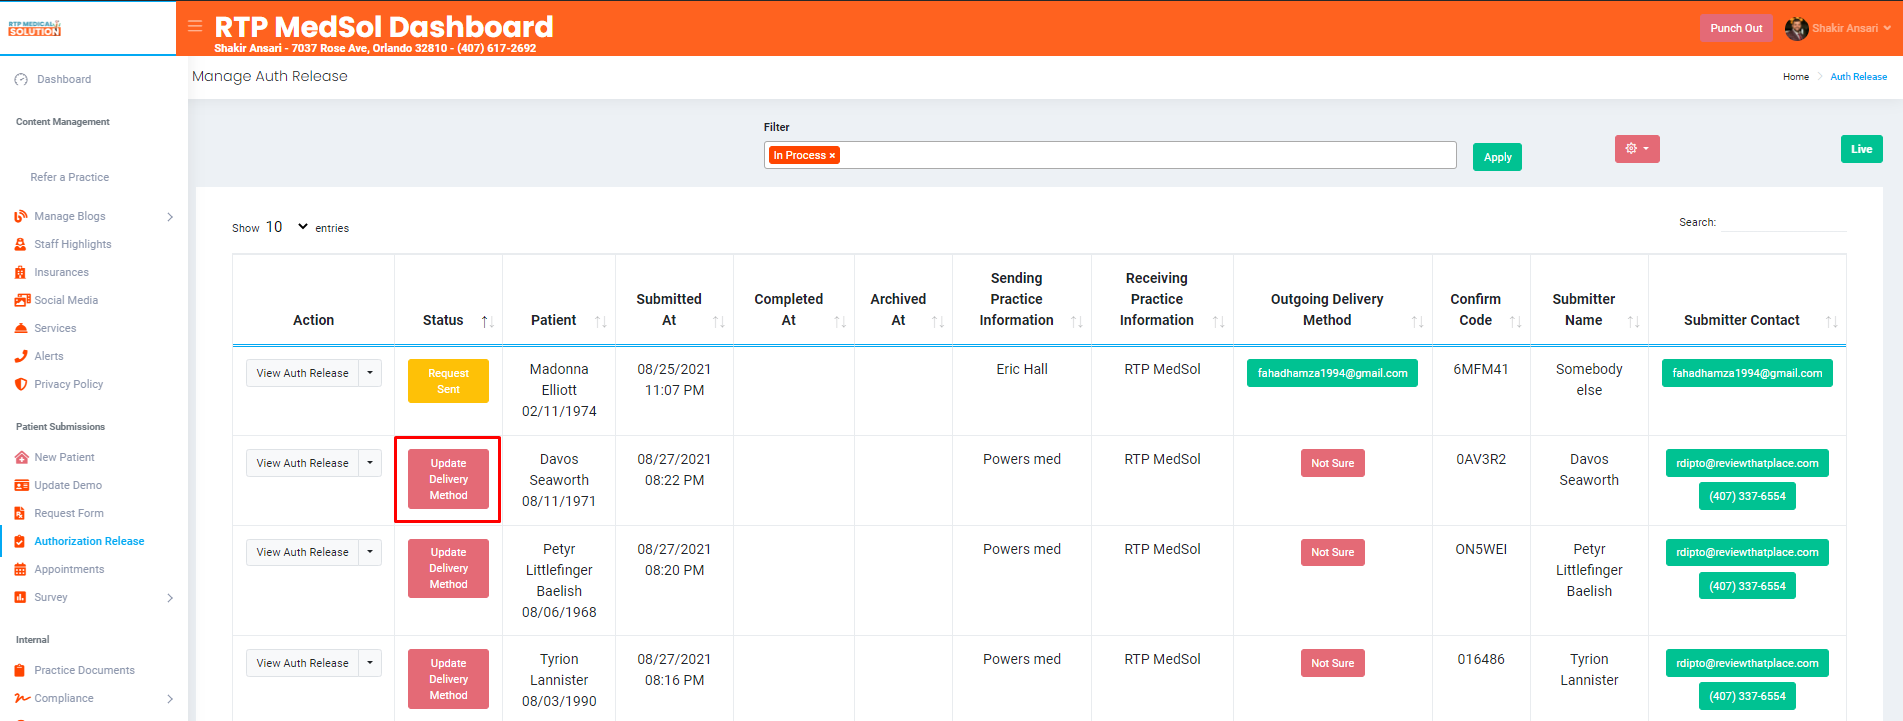The width and height of the screenshot is (1903, 721).
Task: Click Home breadcrumb link
Action: [x=1795, y=77]
